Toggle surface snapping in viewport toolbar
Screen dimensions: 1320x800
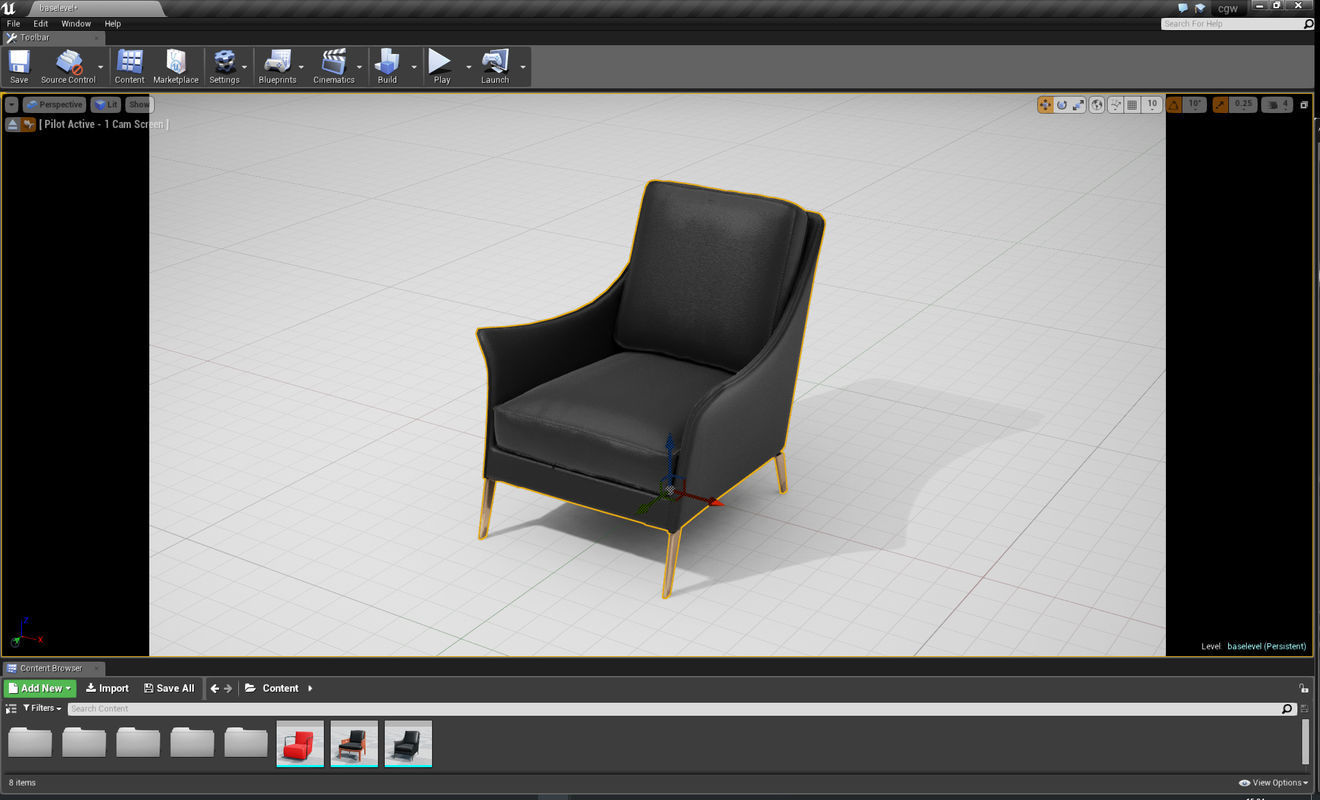click(x=1114, y=104)
